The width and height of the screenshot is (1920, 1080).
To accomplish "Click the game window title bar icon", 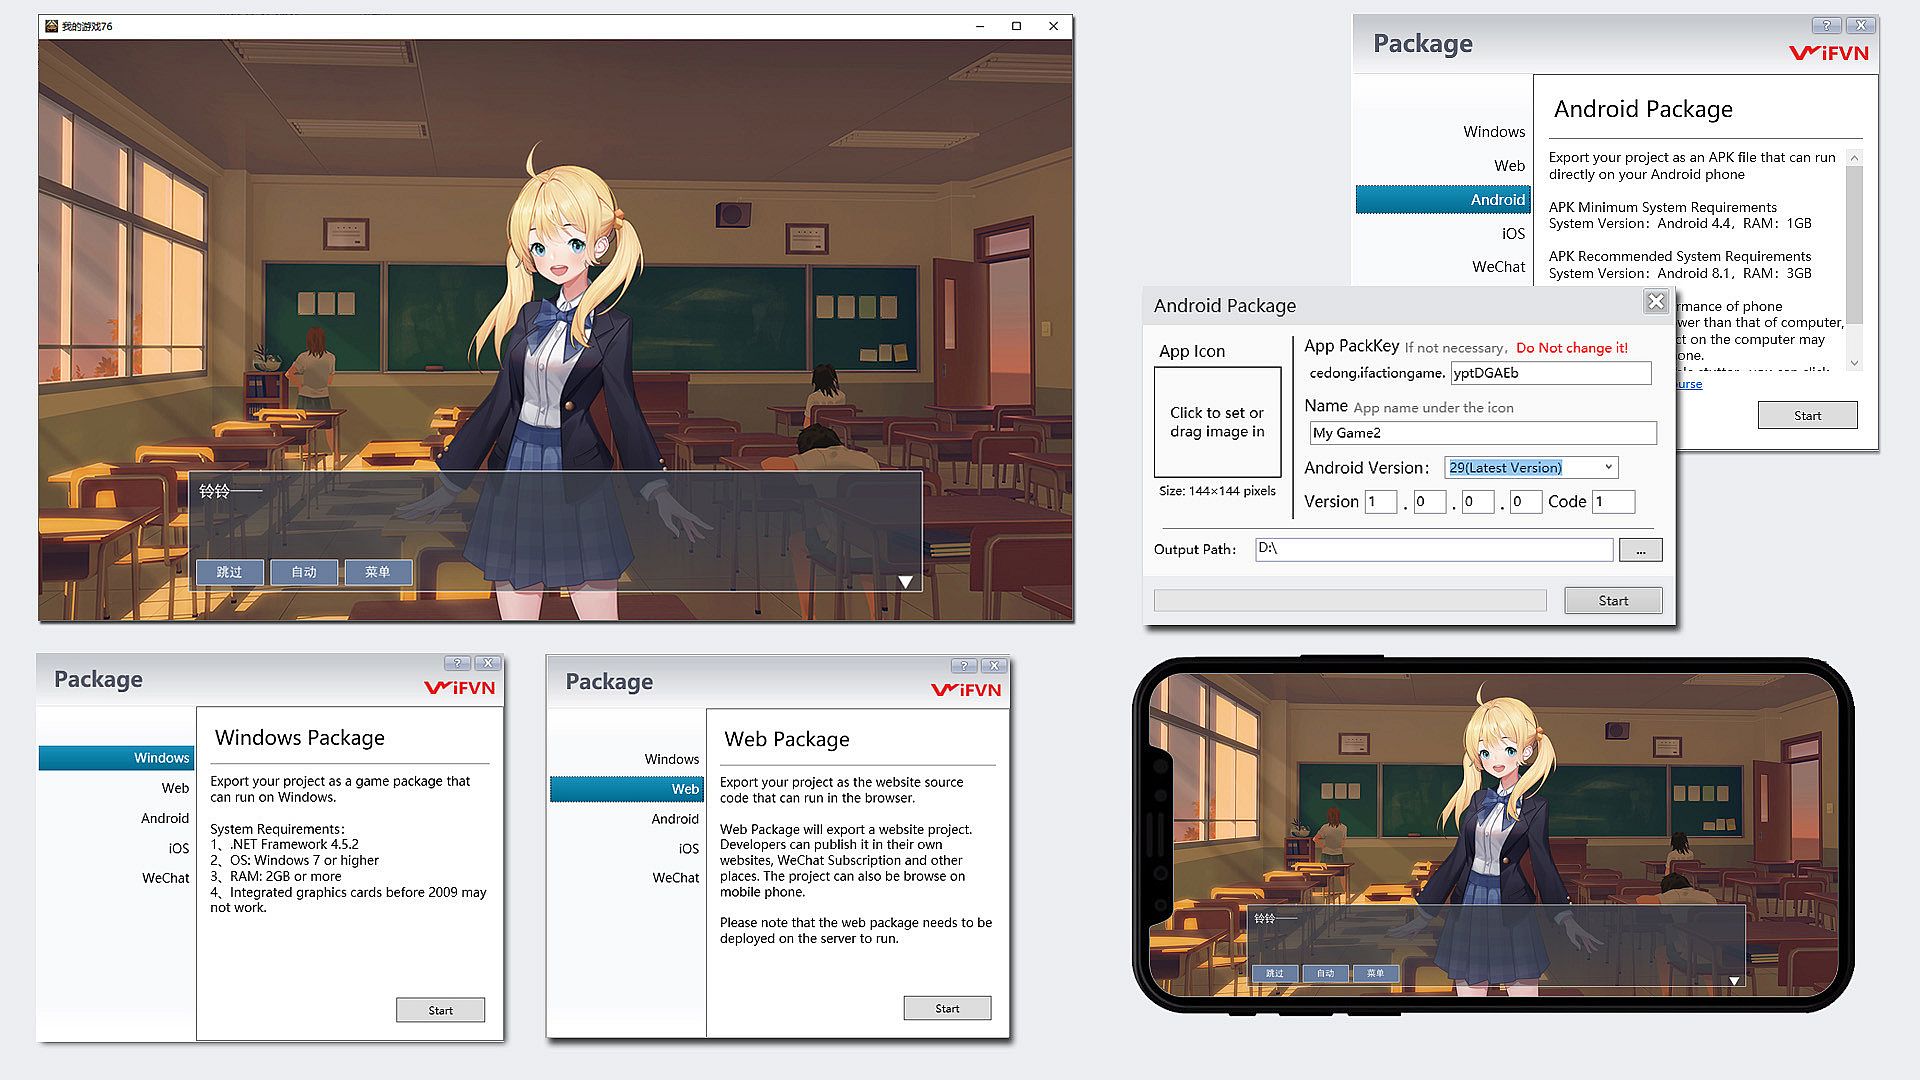I will point(50,26).
